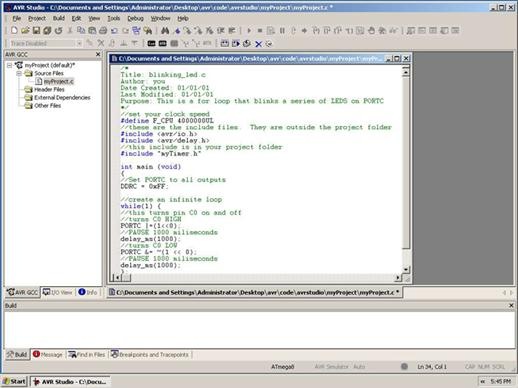The width and height of the screenshot is (518, 388).
Task: Switch to the Message output tab
Action: (48, 354)
